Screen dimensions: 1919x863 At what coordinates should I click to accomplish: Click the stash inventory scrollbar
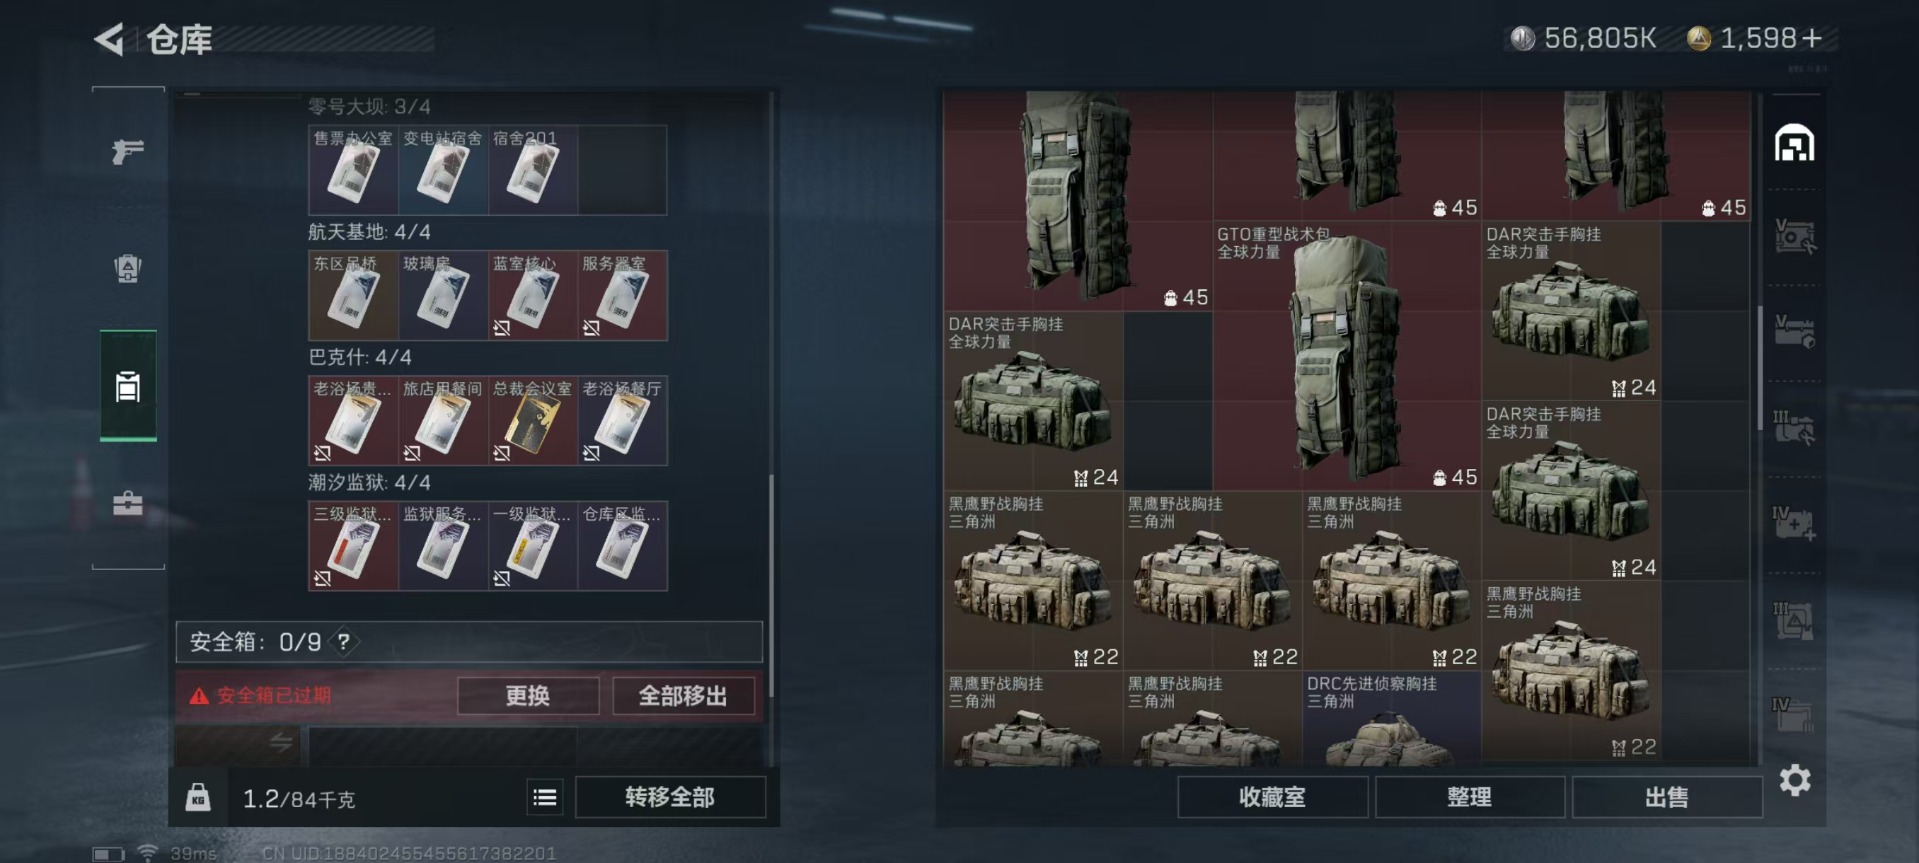1760,368
